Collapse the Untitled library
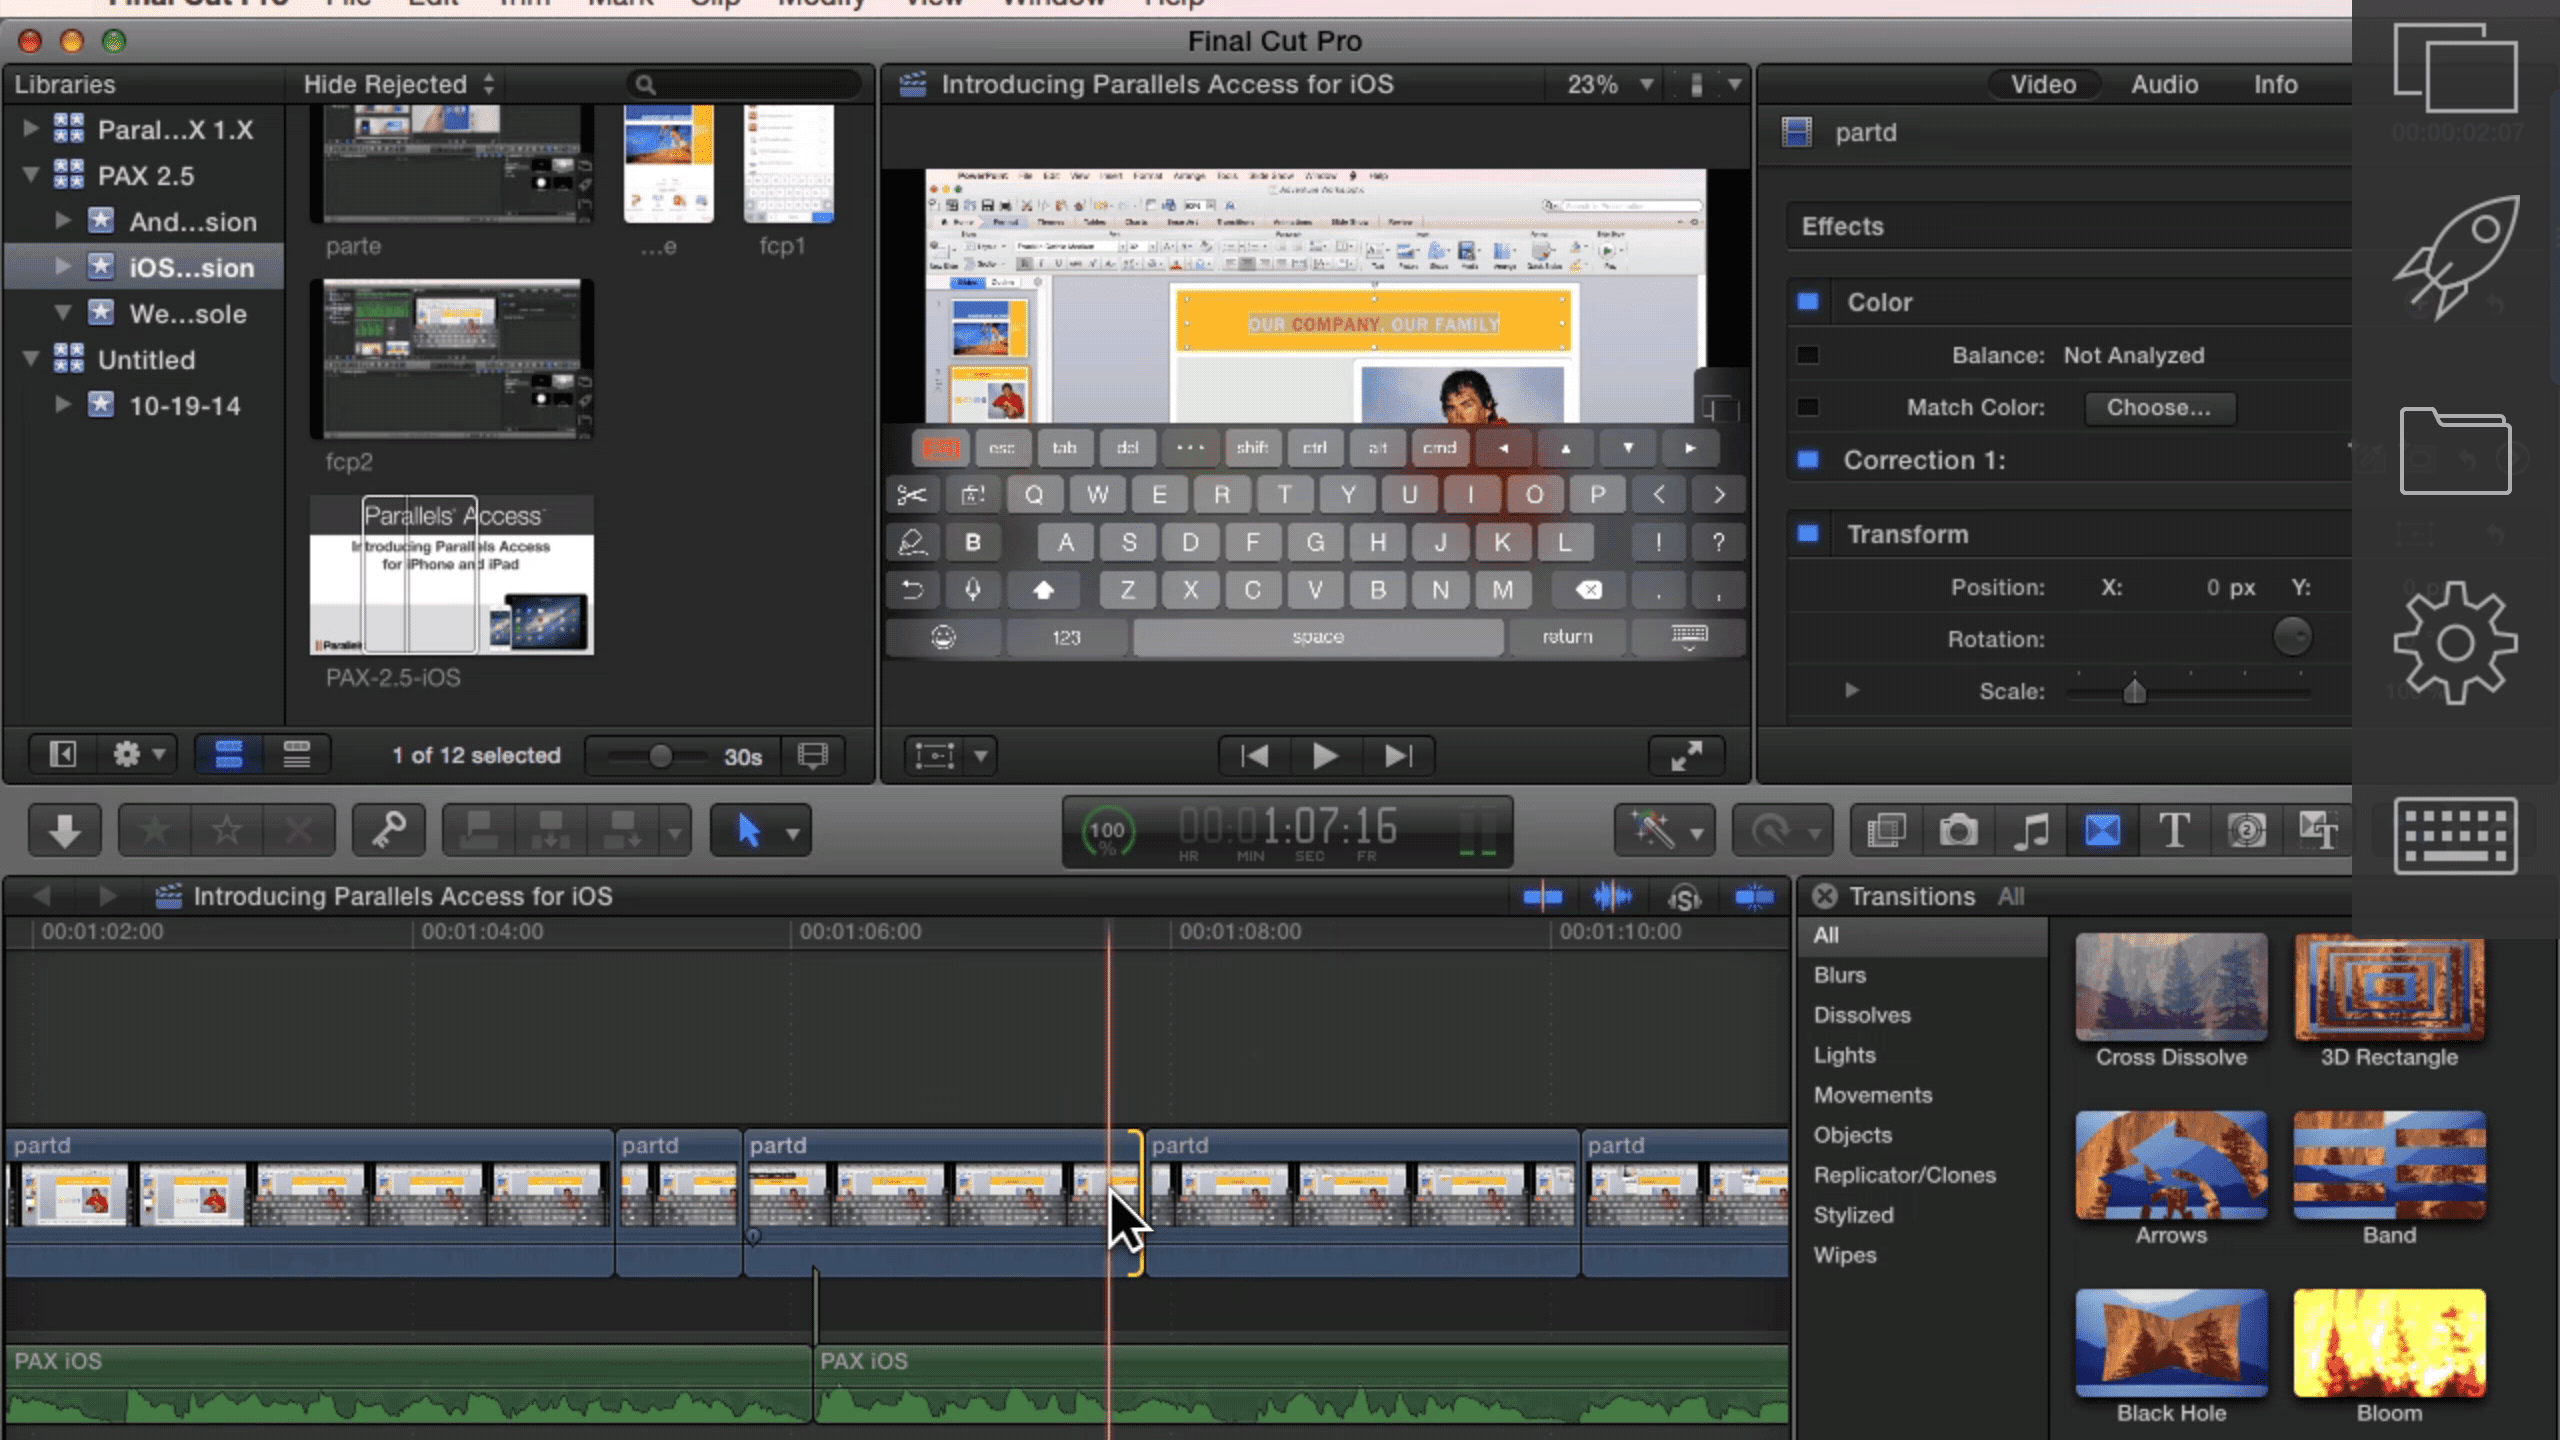 (x=30, y=358)
